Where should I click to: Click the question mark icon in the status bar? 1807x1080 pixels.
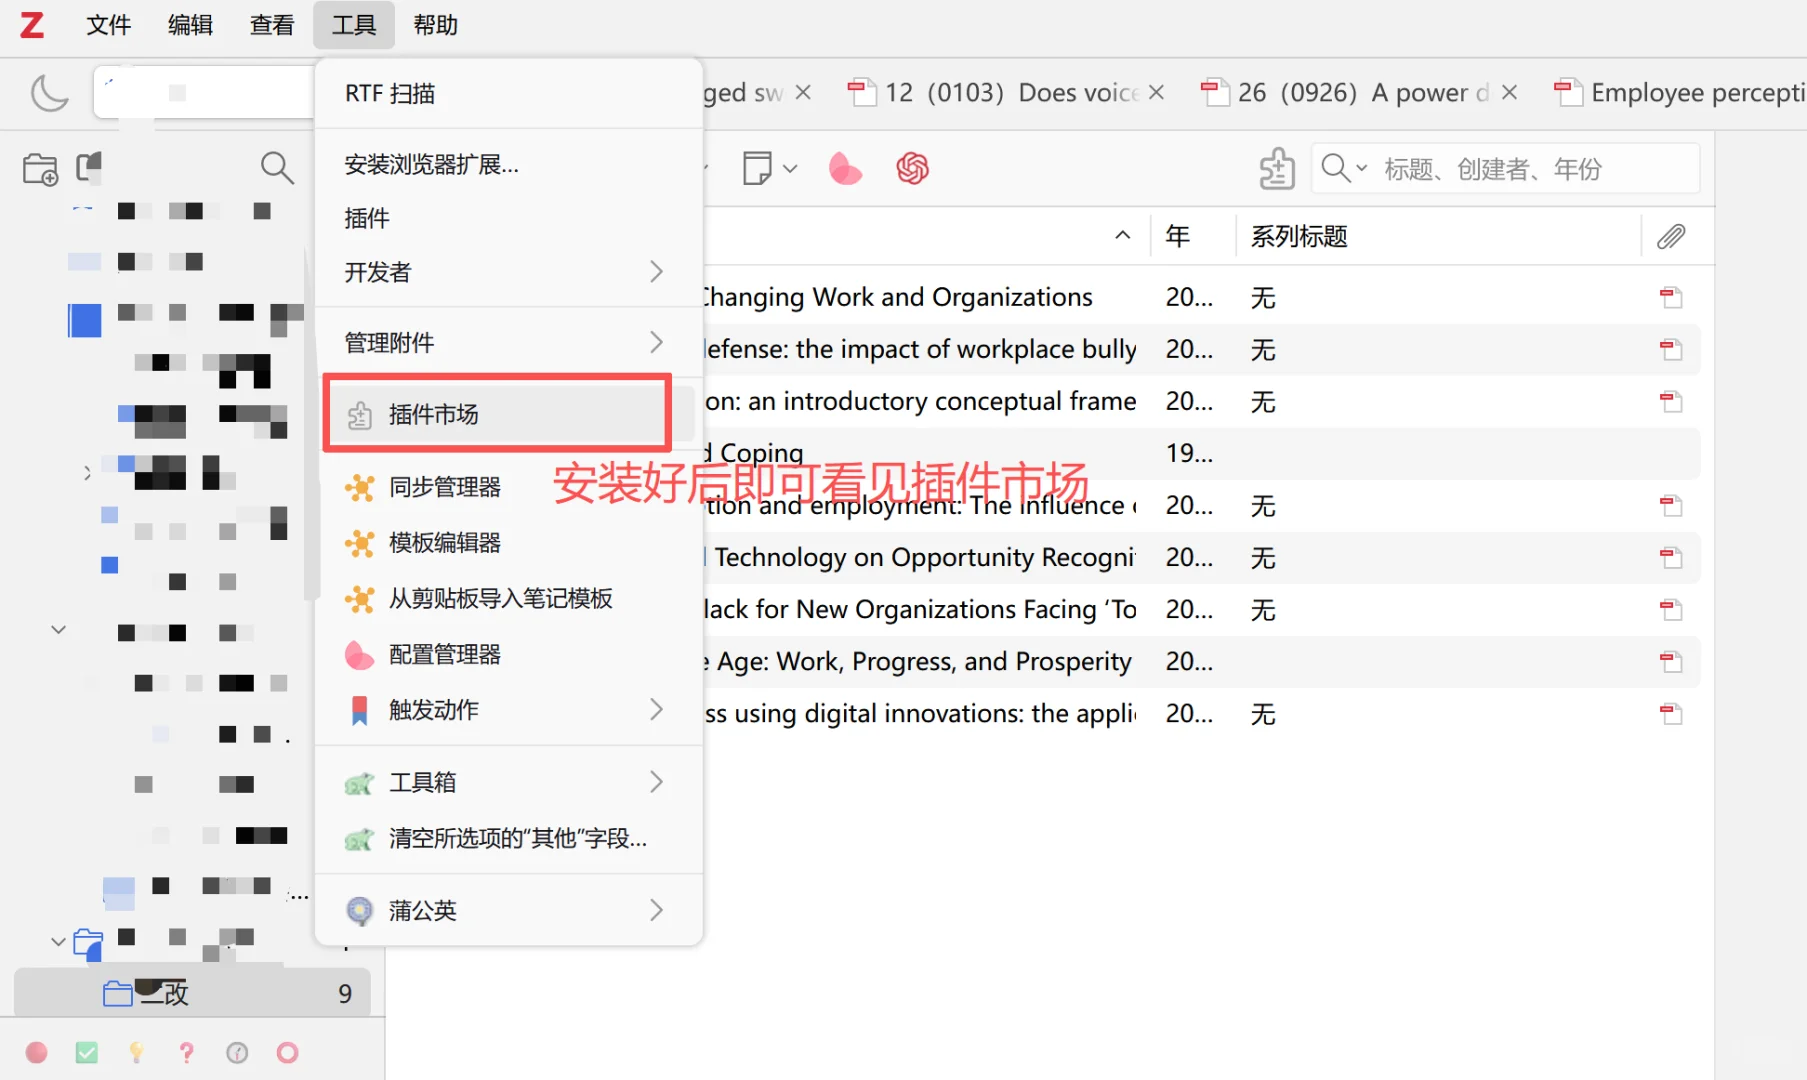pos(187,1052)
